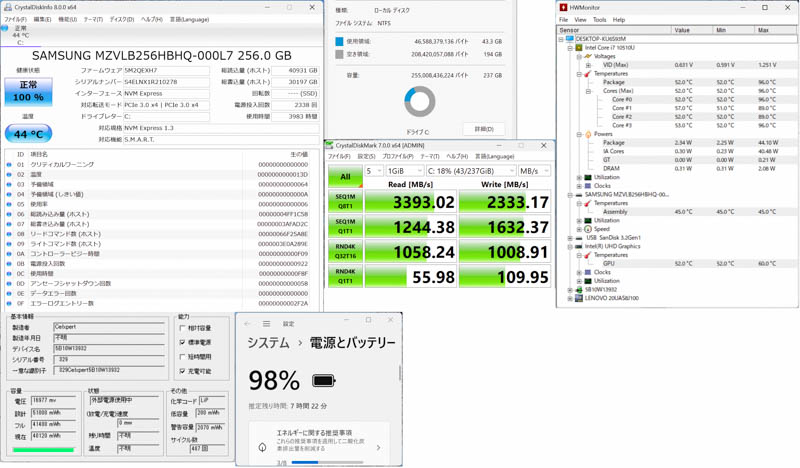Click the disk usage donut chart
The height and width of the screenshot is (468, 800).
[x=420, y=101]
